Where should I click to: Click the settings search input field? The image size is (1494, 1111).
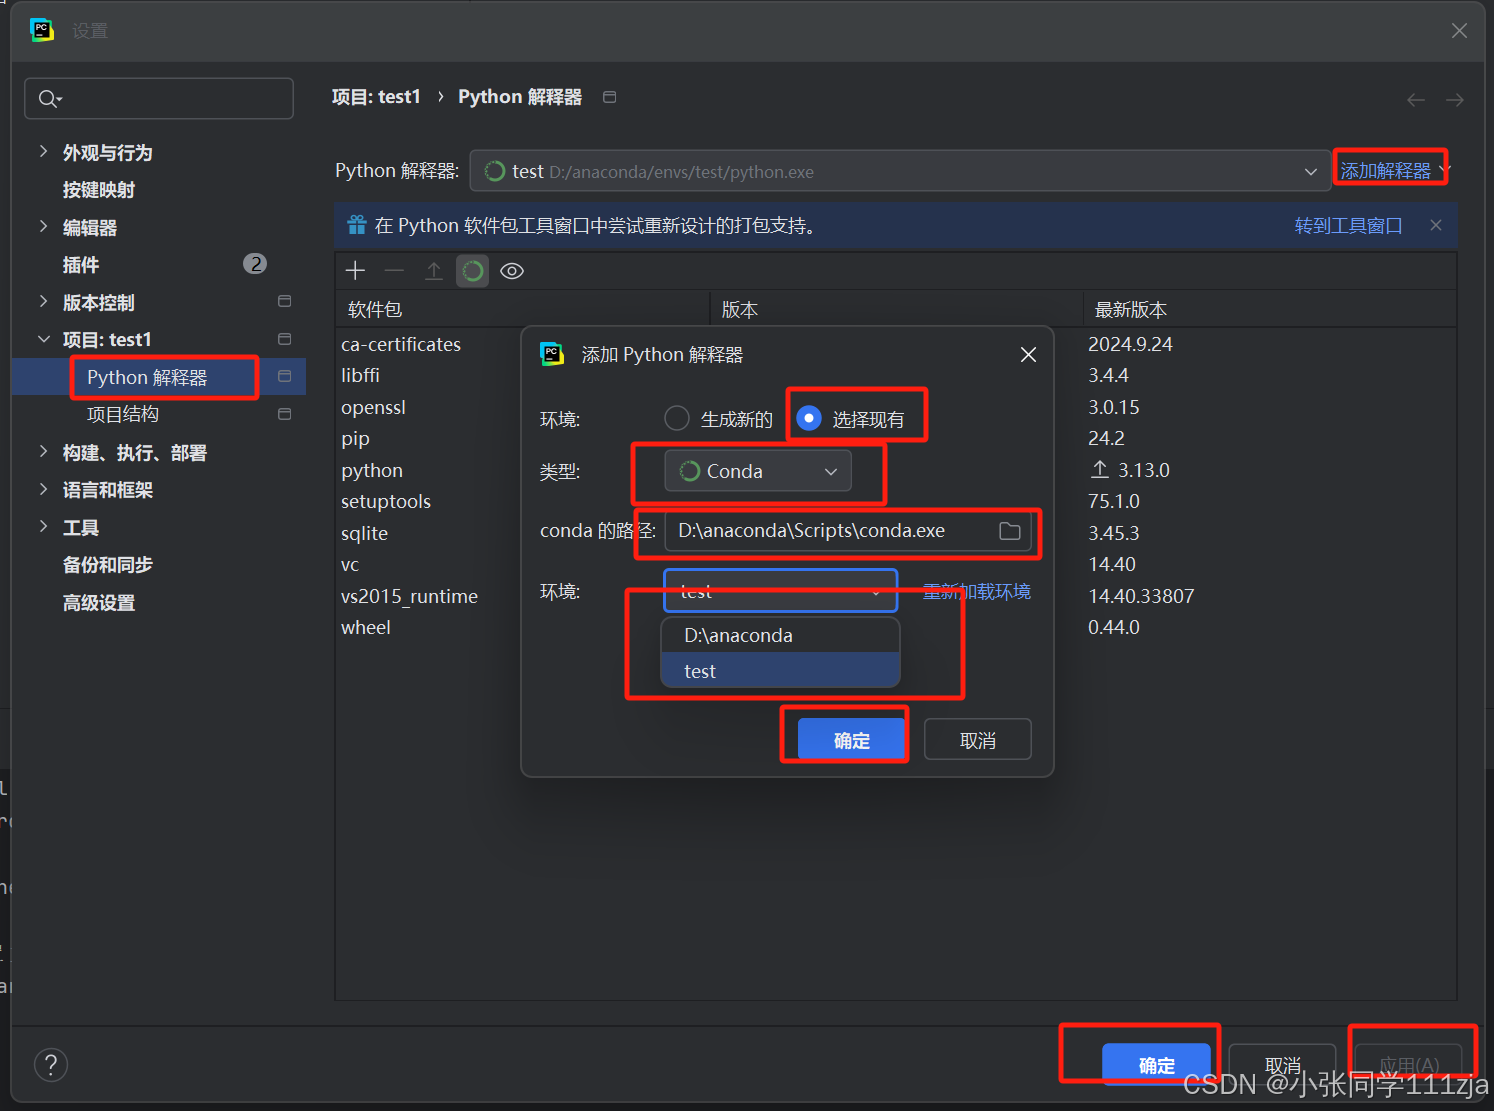(x=159, y=99)
